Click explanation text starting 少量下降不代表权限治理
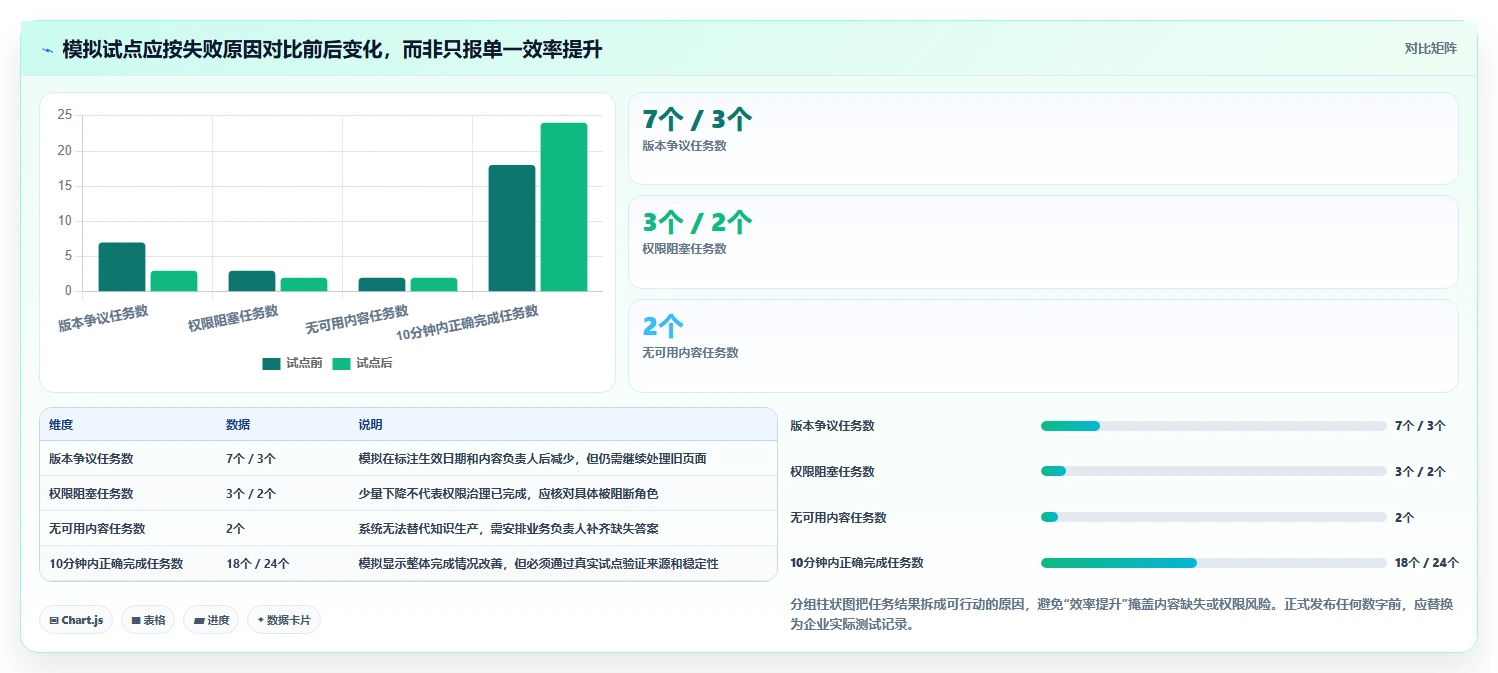The width and height of the screenshot is (1498, 673). click(x=508, y=494)
